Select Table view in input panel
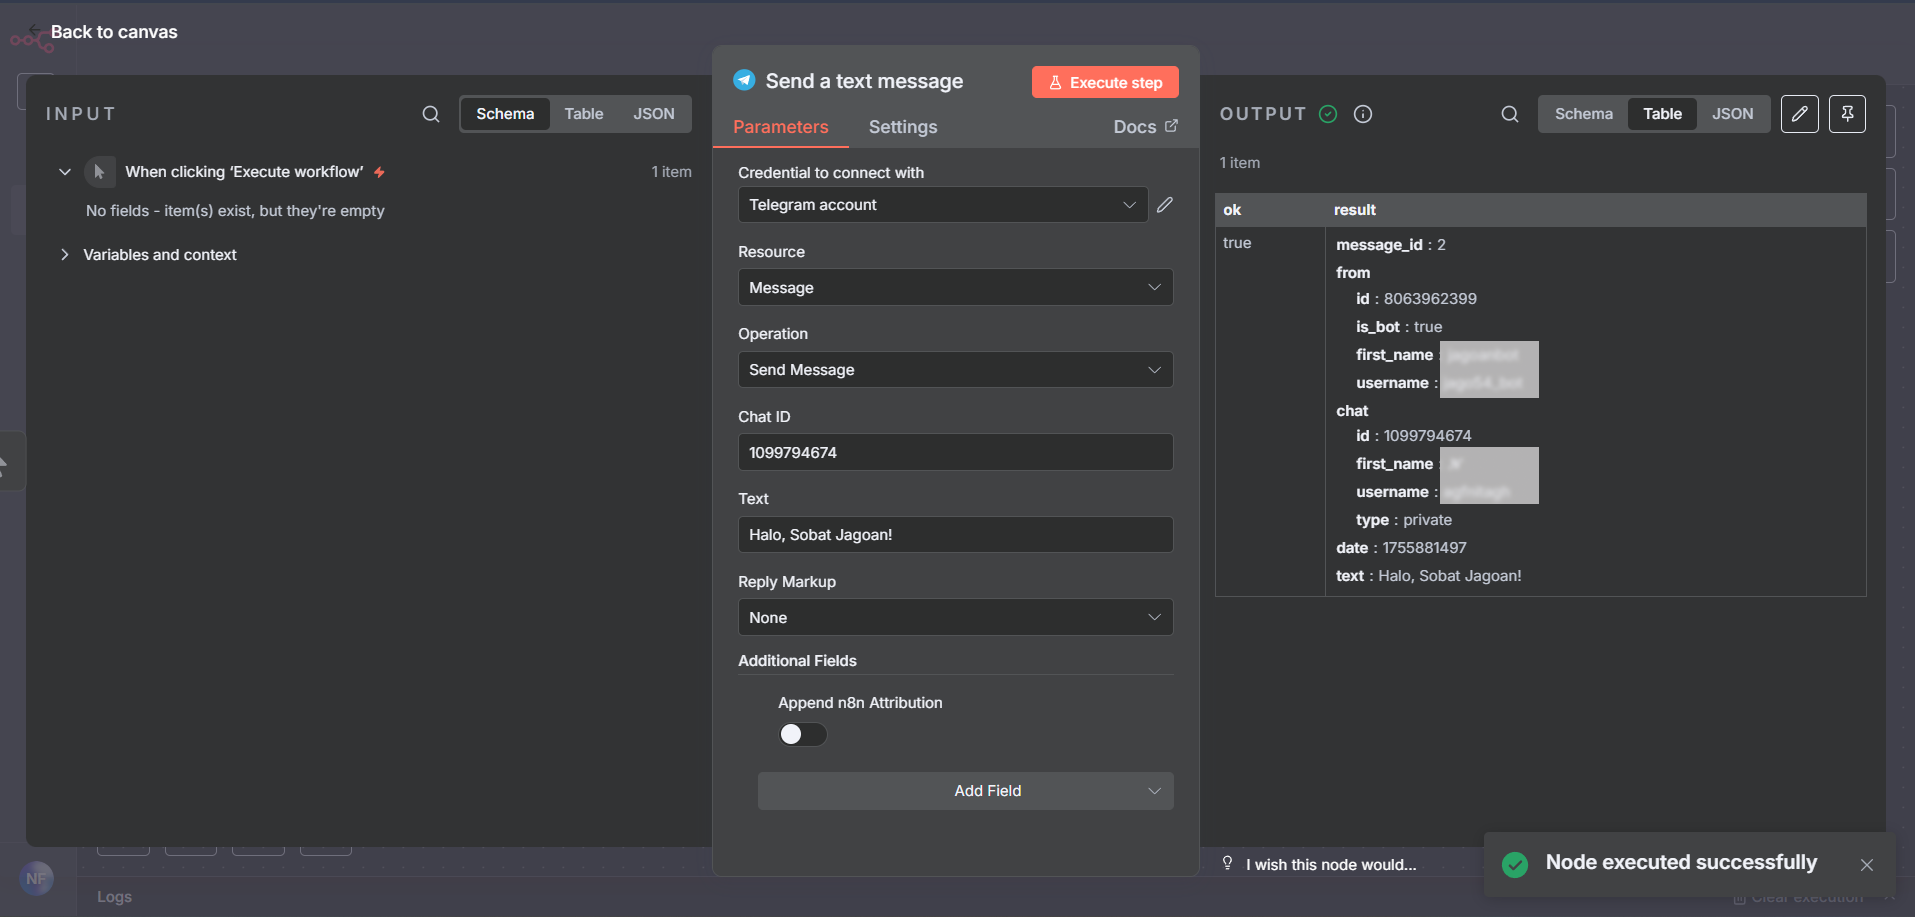This screenshot has height=917, width=1915. click(584, 114)
